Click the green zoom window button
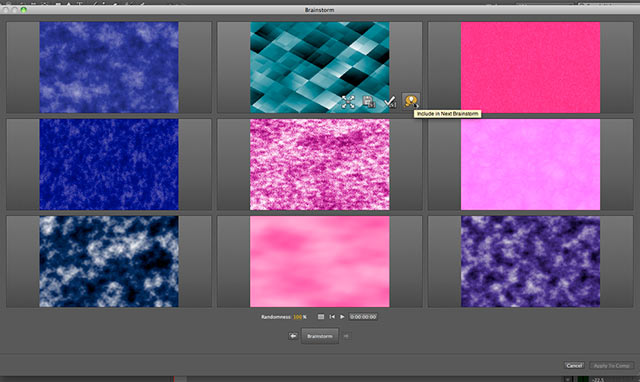This screenshot has height=382, width=640. [x=23, y=9]
